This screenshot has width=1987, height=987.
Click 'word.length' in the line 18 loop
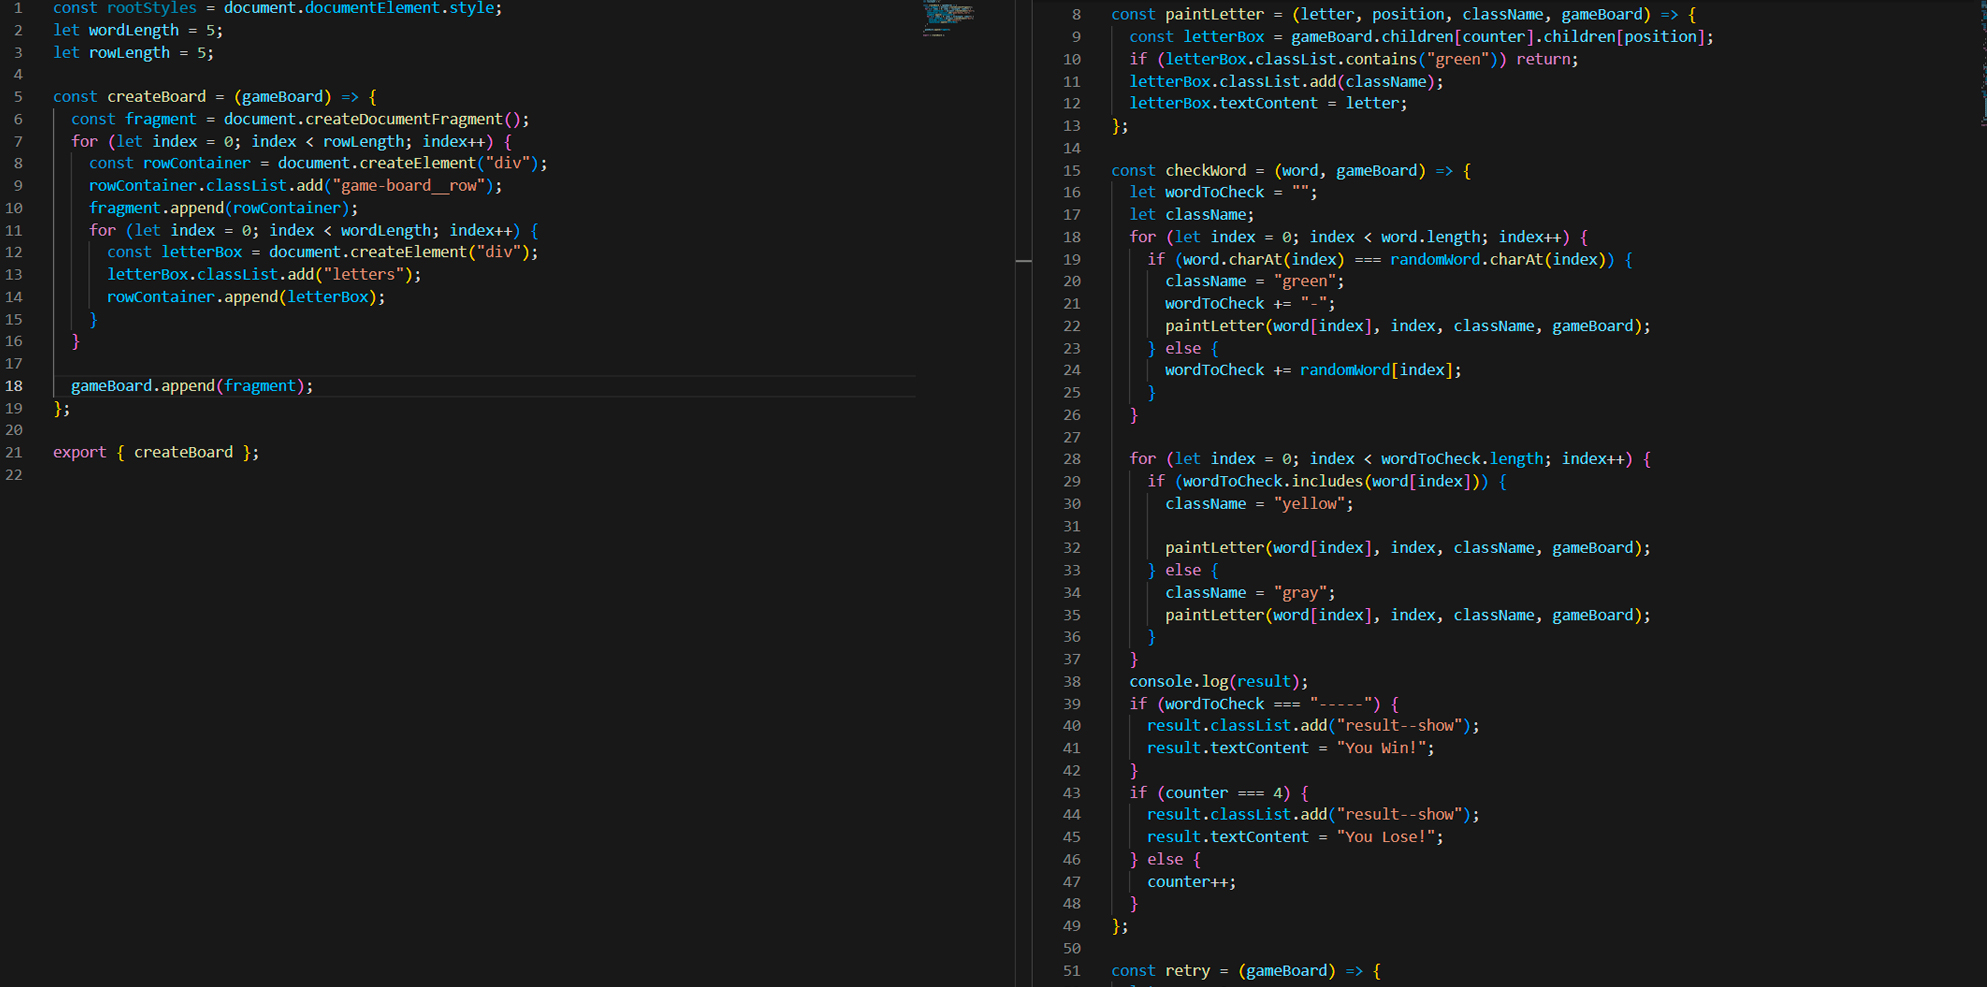[x=1430, y=237]
